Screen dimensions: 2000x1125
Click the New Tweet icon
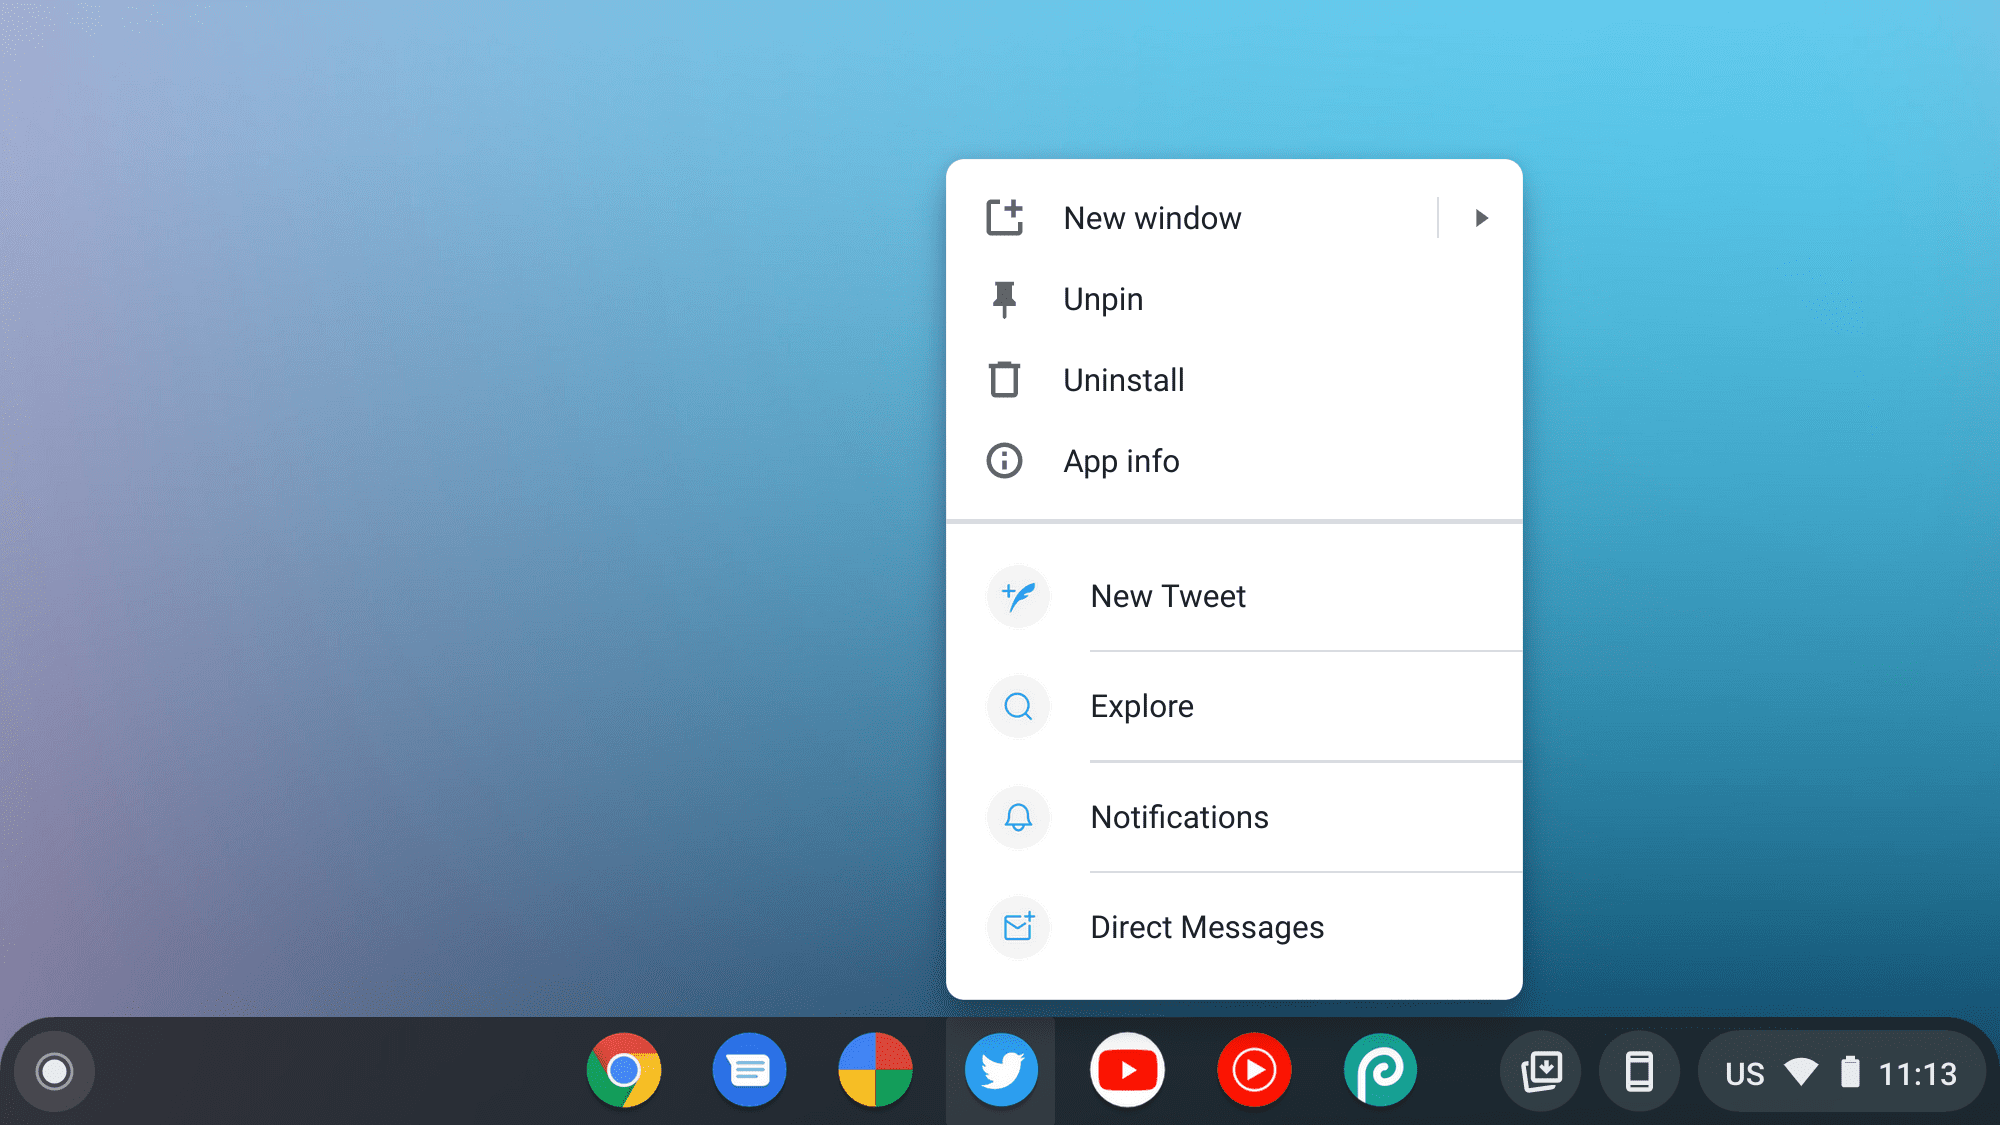(1018, 595)
